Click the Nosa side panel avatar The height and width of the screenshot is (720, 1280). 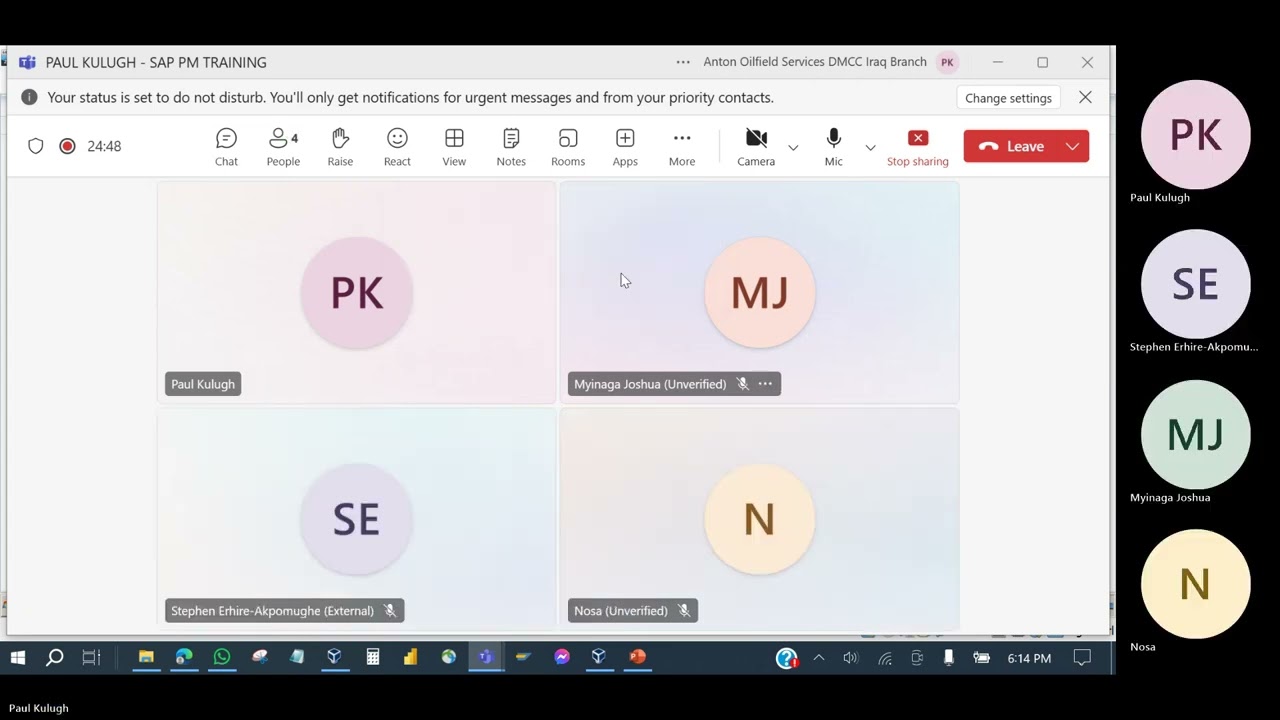tap(1196, 584)
